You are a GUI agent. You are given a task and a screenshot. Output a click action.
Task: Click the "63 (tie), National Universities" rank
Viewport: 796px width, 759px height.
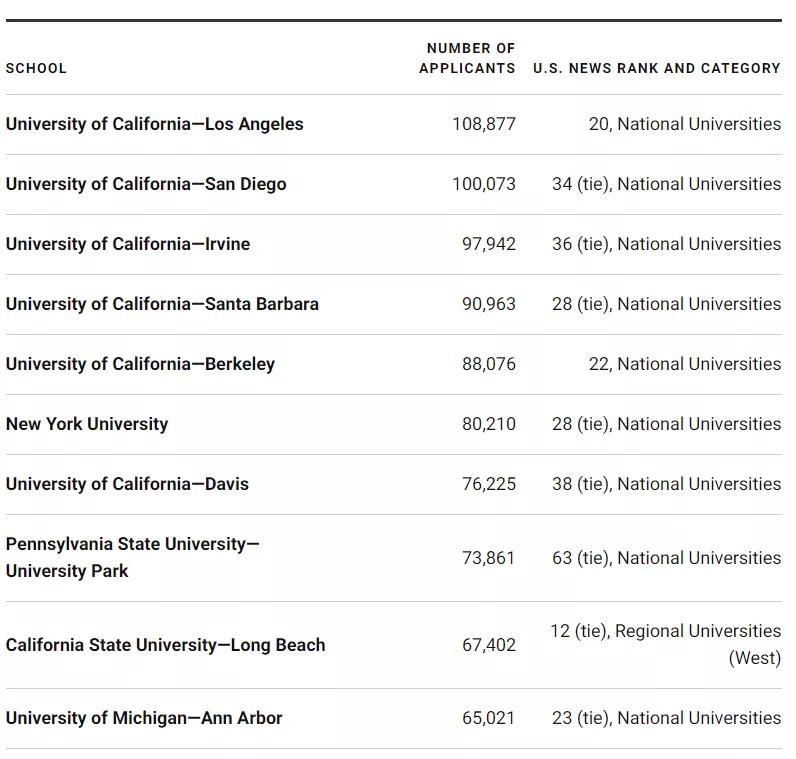[x=666, y=558]
